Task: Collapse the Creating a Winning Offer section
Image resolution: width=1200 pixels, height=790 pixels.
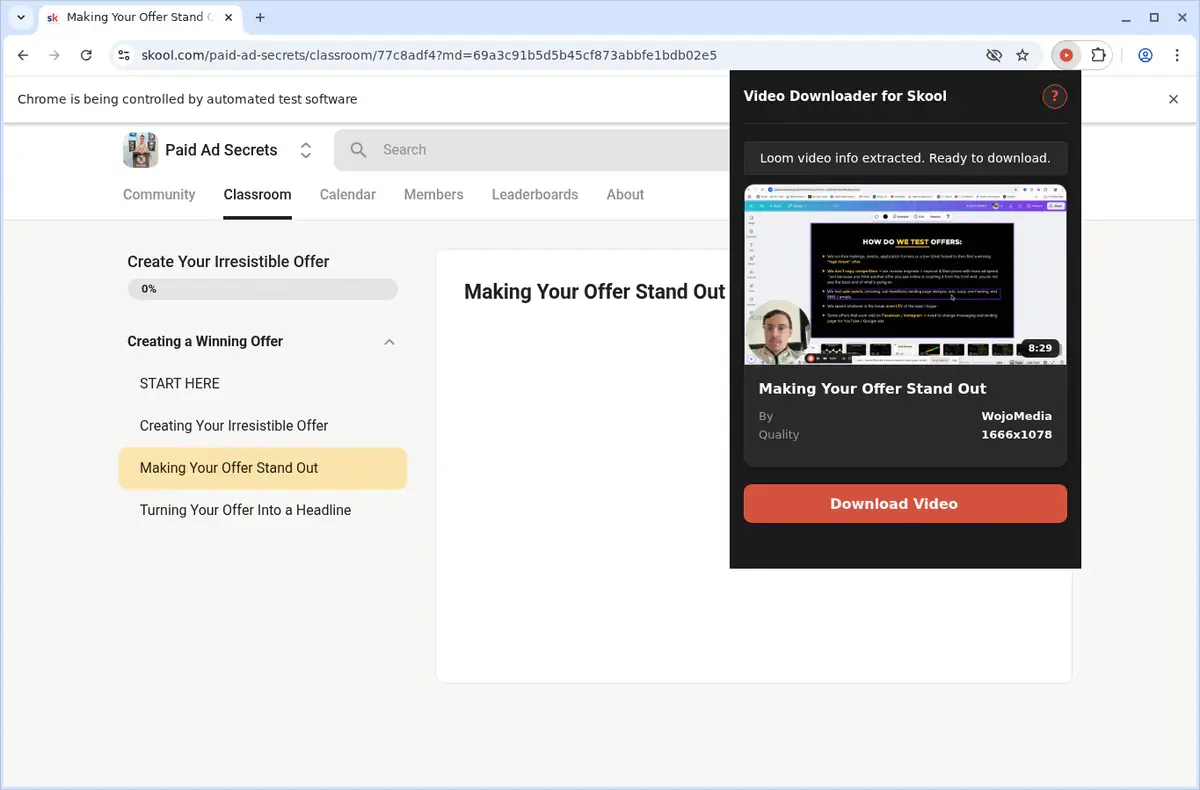Action: pos(389,342)
